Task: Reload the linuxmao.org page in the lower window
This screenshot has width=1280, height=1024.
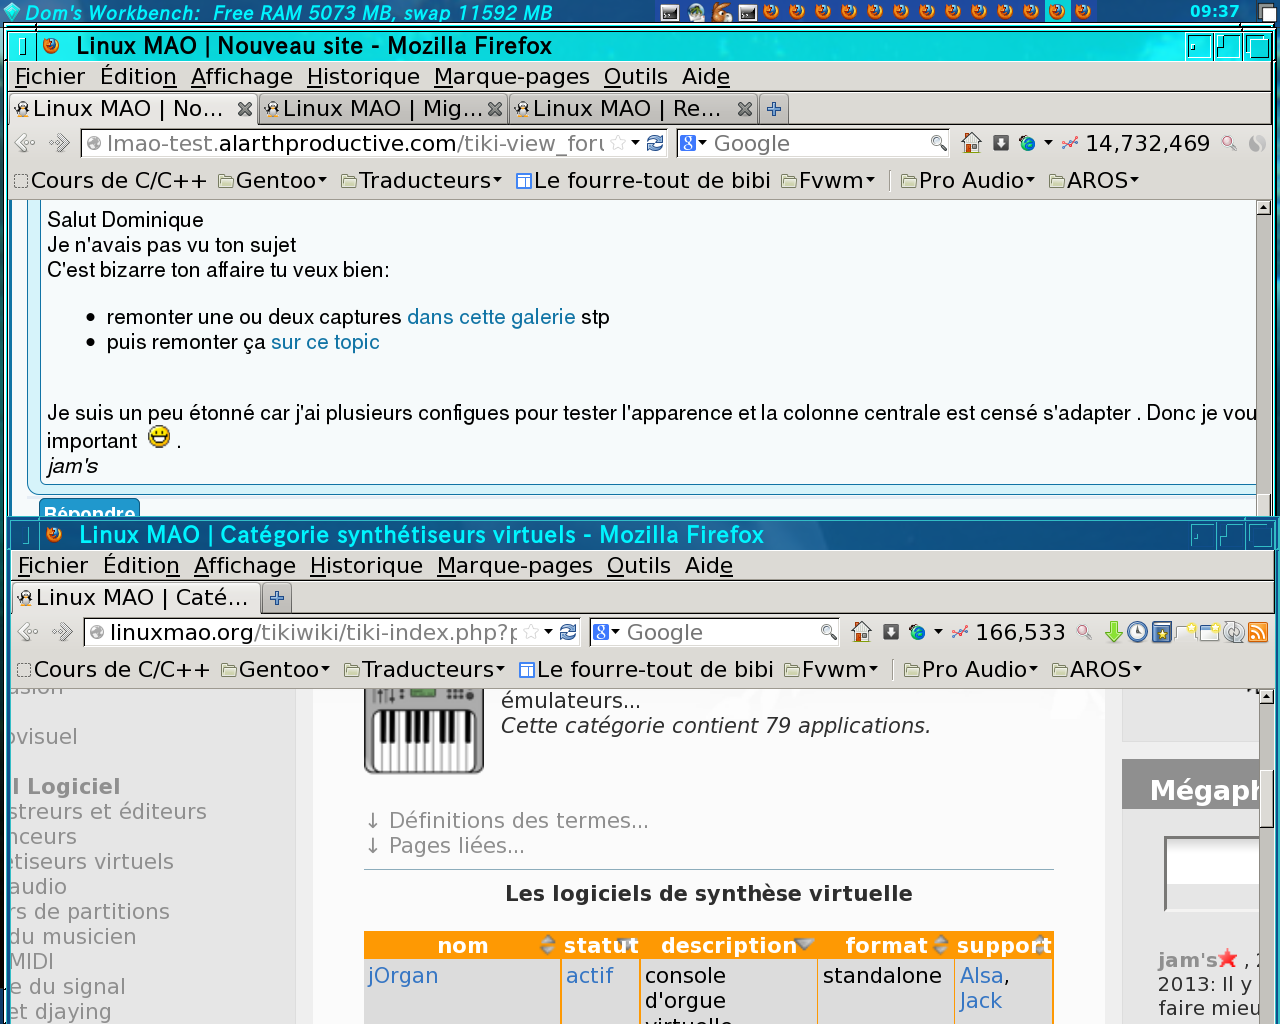Action: pos(568,633)
